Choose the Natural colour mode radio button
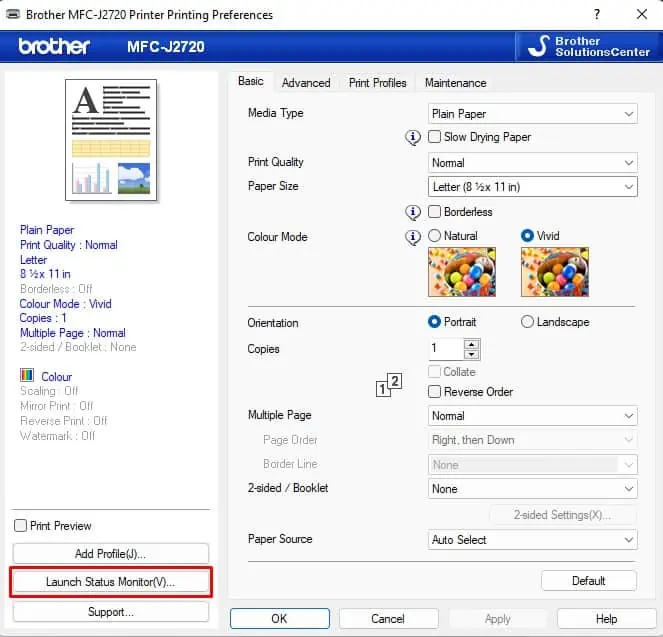663x637 pixels. [434, 235]
